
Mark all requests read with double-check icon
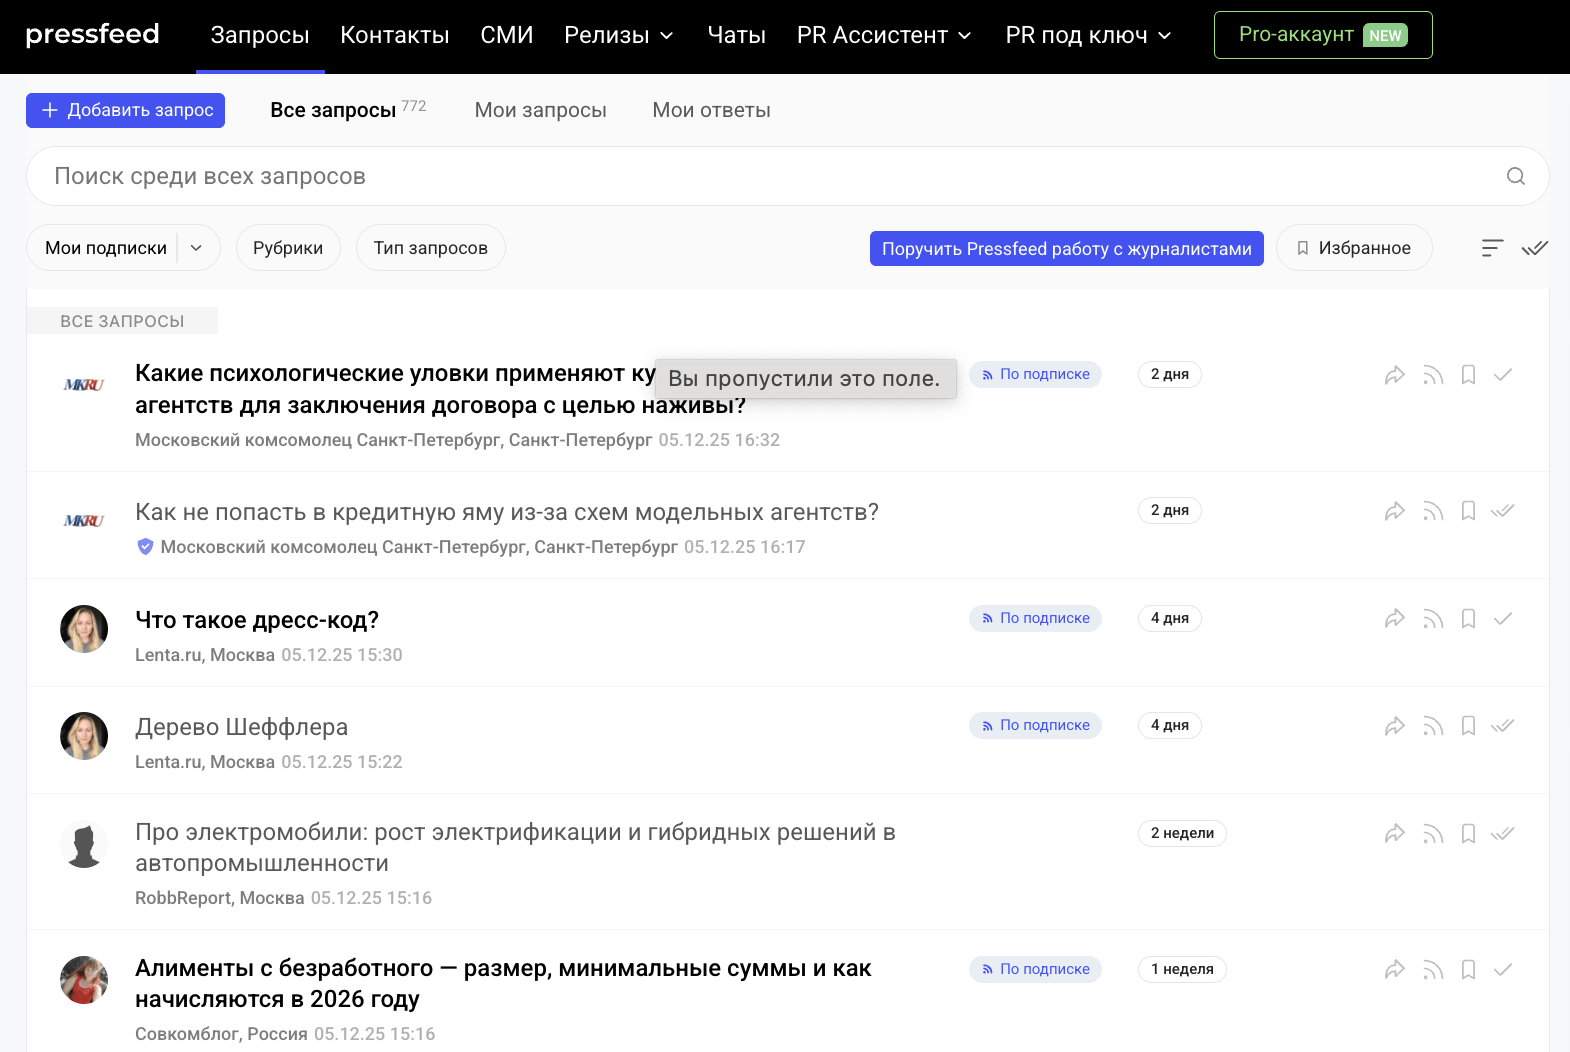point(1534,248)
